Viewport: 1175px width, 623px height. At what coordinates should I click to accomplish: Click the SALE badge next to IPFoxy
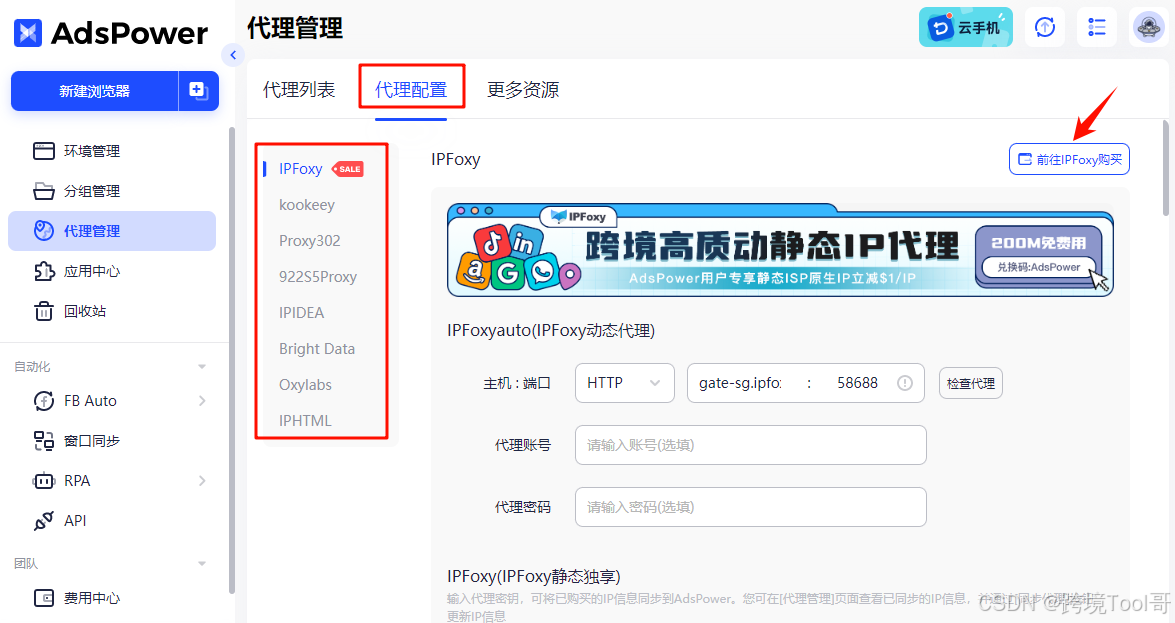(x=348, y=169)
